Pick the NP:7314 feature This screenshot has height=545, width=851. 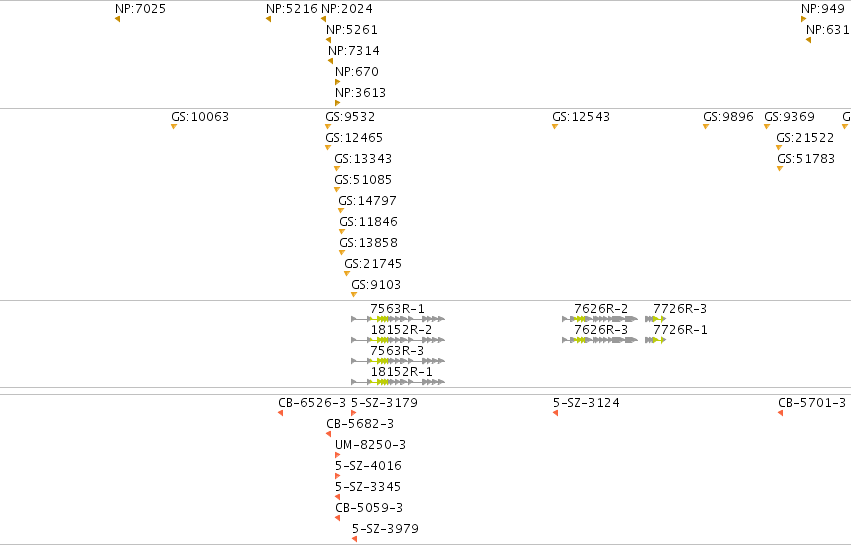tap(354, 50)
